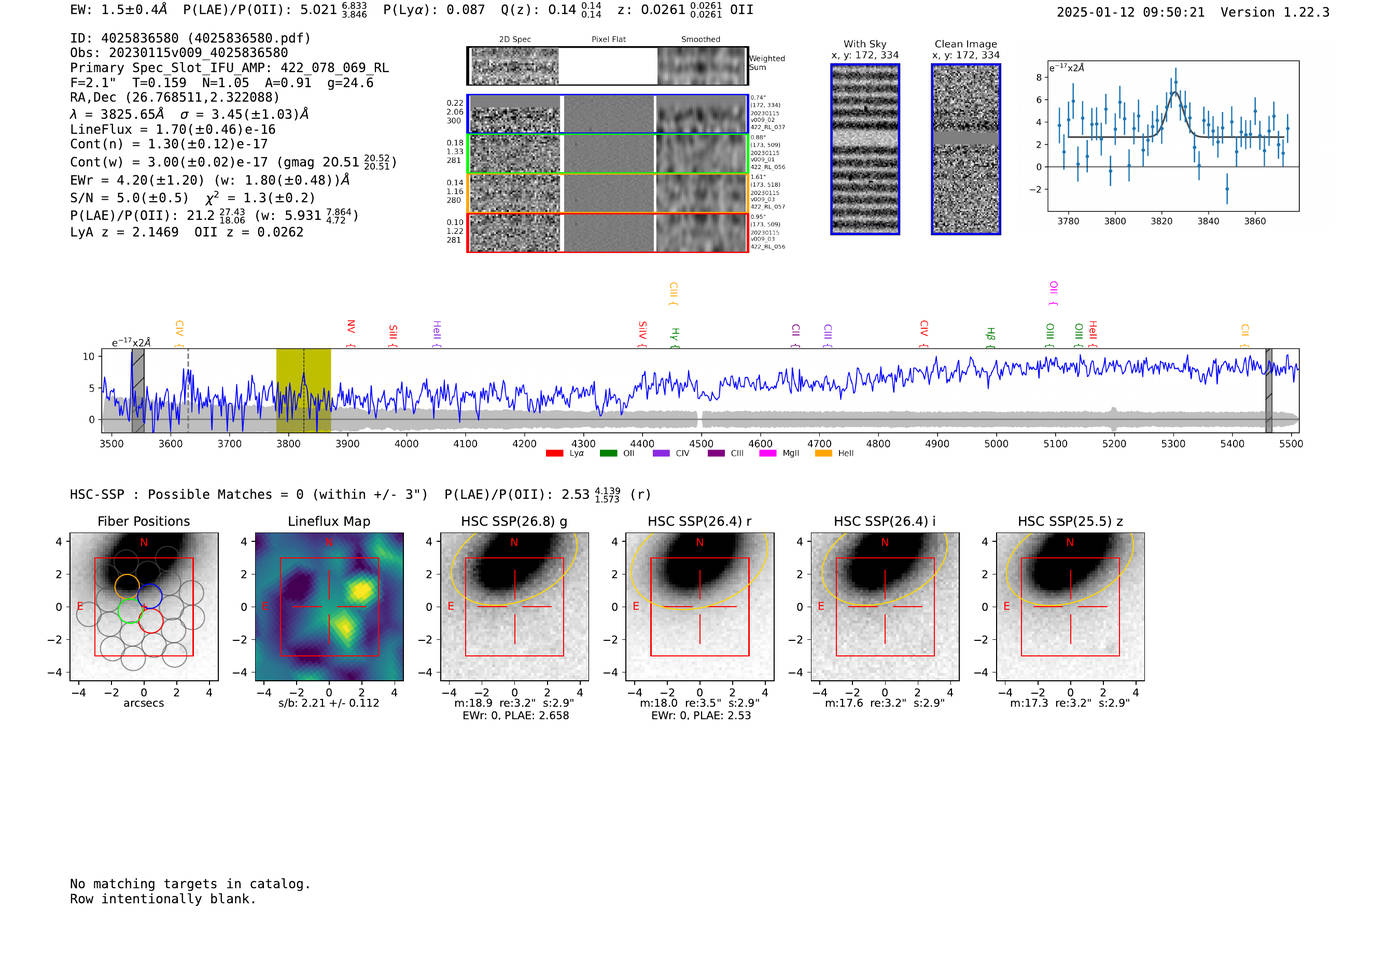Click the Gaussian emission line fit plot
The image size is (1400, 953).
coord(1173,136)
